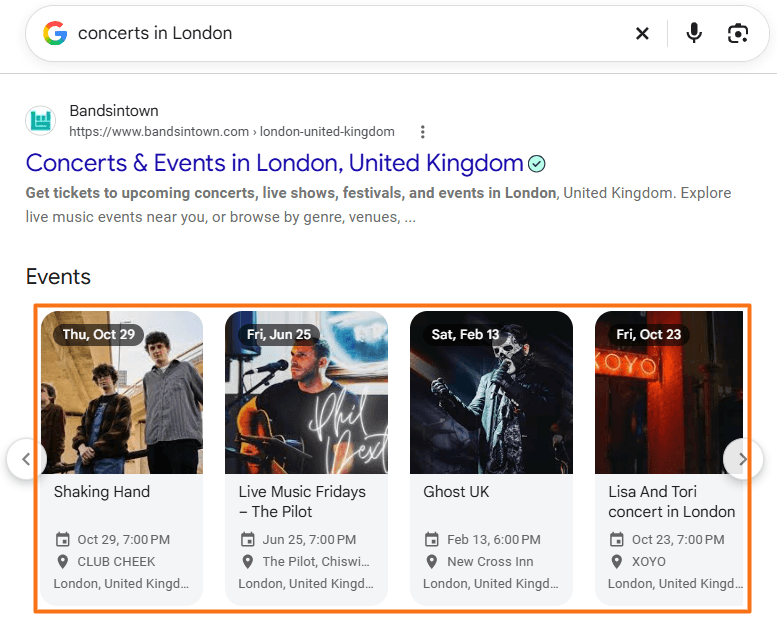Open the Ghost UK event photo
The height and width of the screenshot is (617, 777).
491,393
